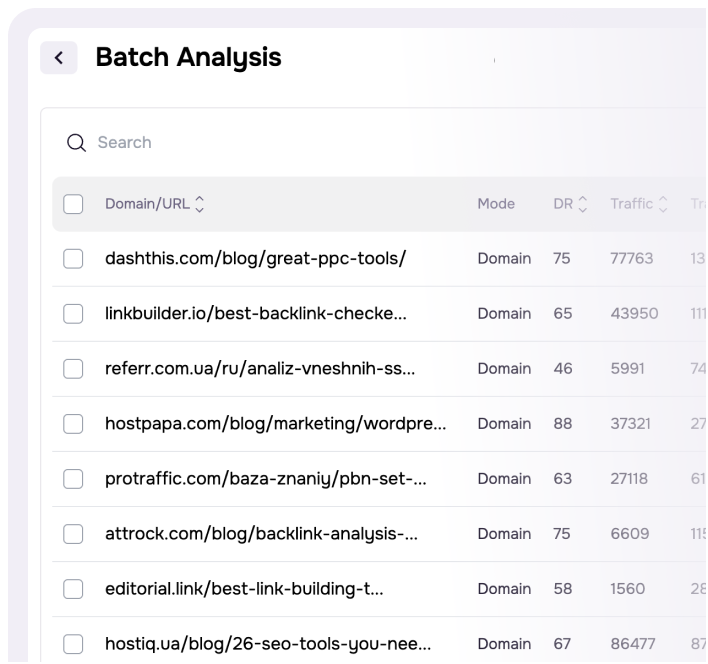The image size is (708, 664).
Task: Sort by DR column arrows
Action: [583, 204]
